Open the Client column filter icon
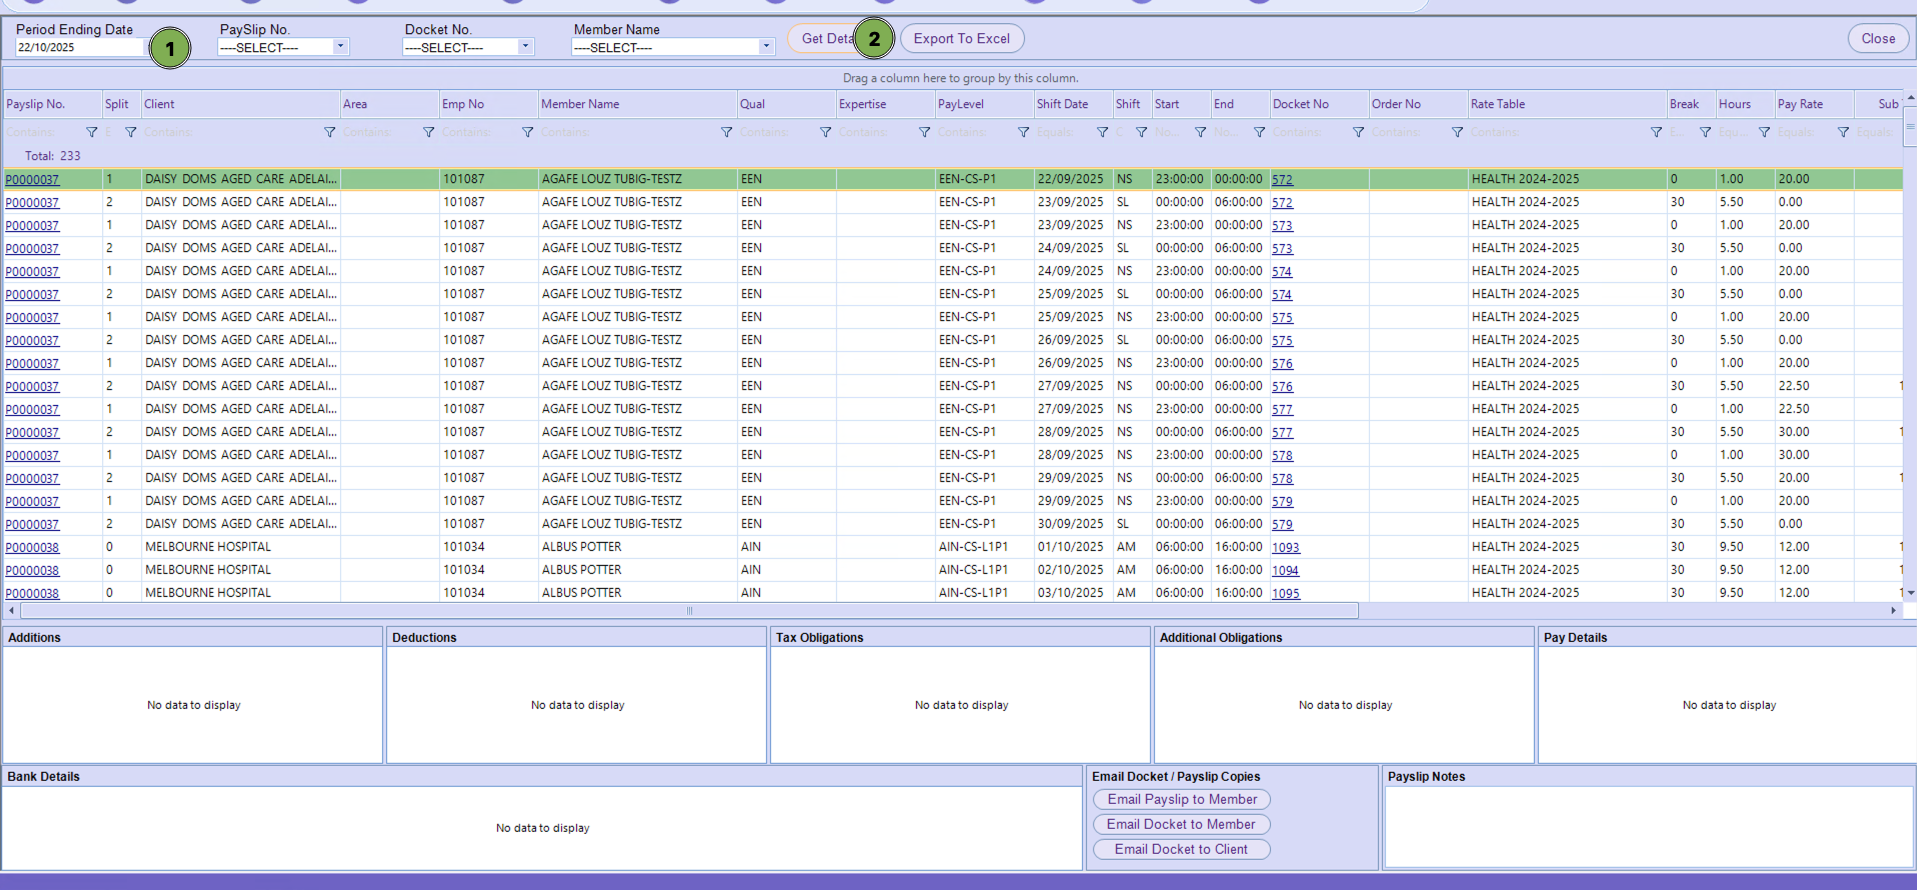Viewport: 1917px width, 890px height. pos(329,132)
